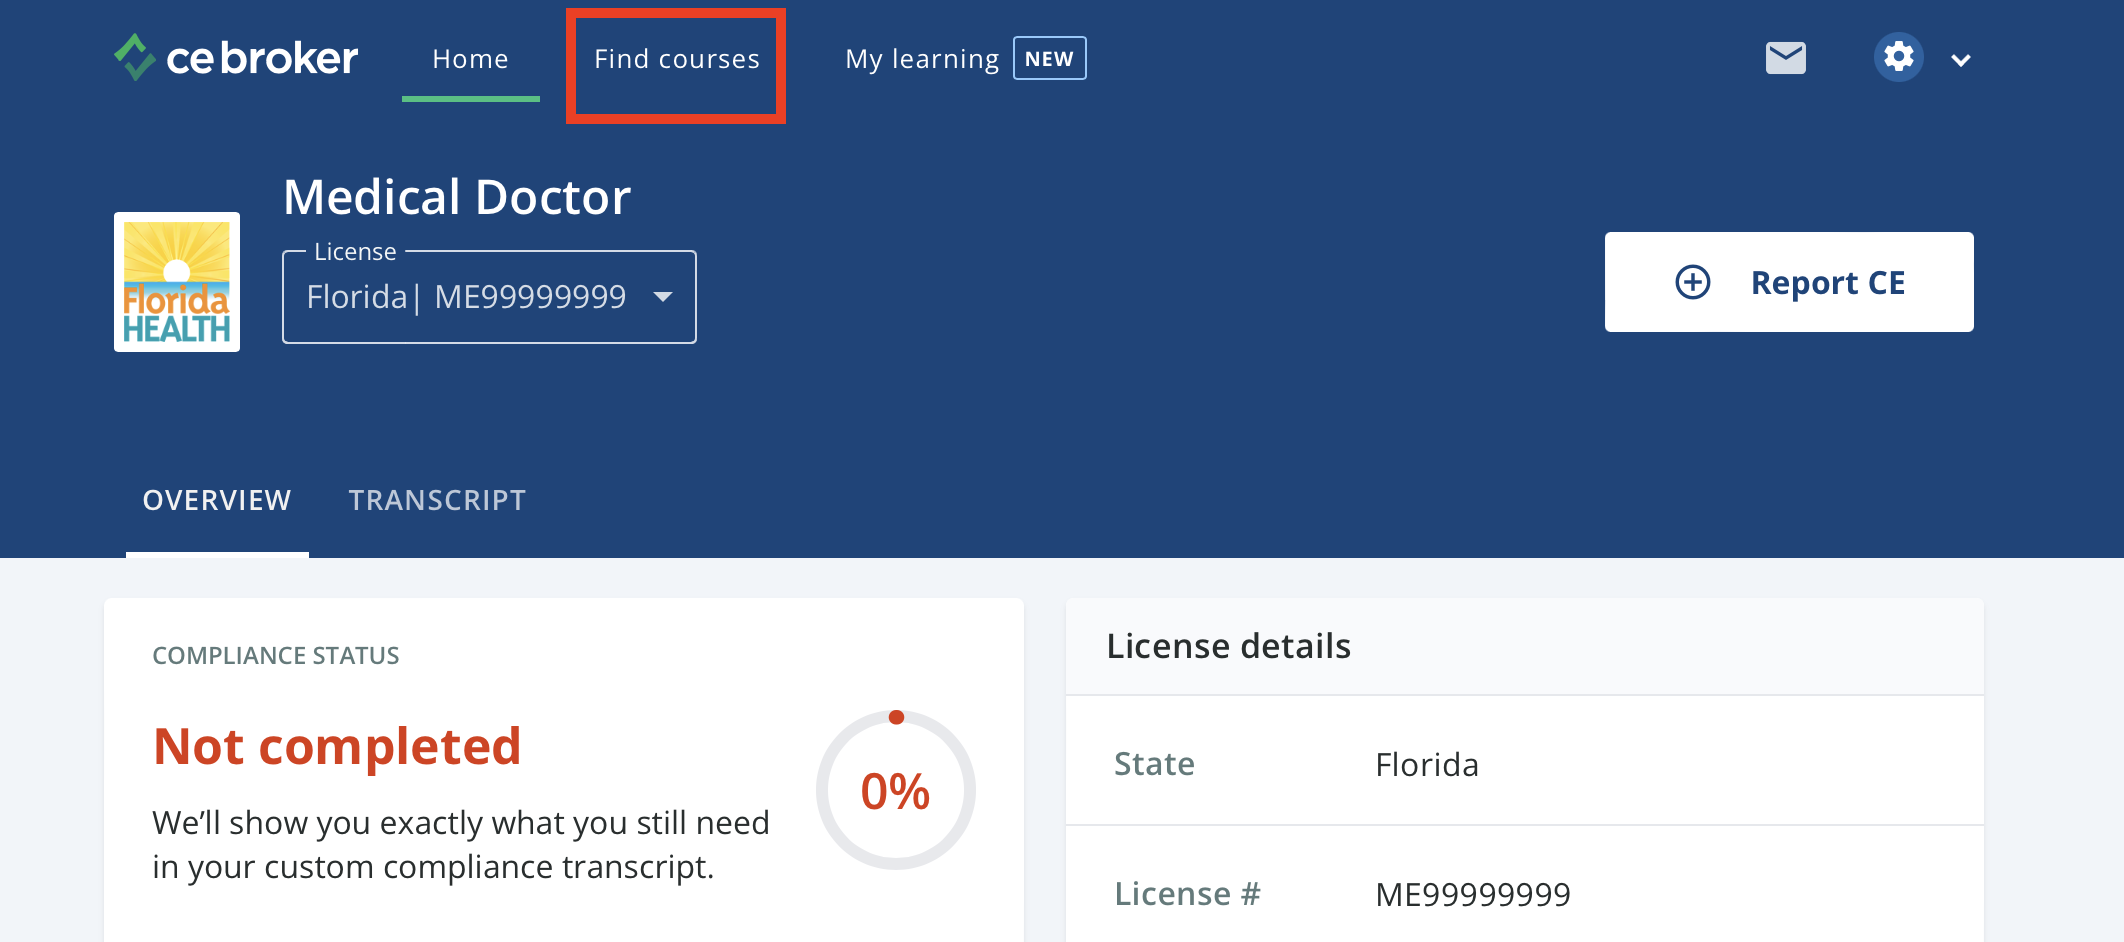The width and height of the screenshot is (2124, 942).
Task: Click the custom compliance transcript description text
Action: pyautogui.click(x=461, y=844)
